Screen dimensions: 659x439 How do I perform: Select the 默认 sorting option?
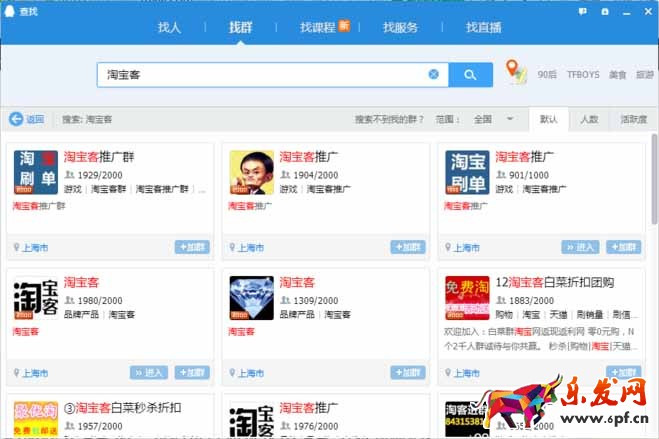[x=548, y=119]
